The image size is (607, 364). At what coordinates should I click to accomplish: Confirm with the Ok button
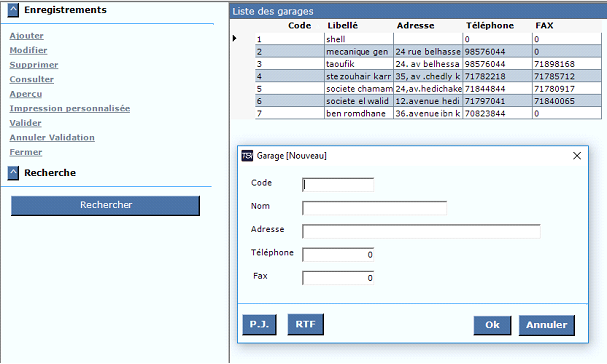[x=492, y=325]
